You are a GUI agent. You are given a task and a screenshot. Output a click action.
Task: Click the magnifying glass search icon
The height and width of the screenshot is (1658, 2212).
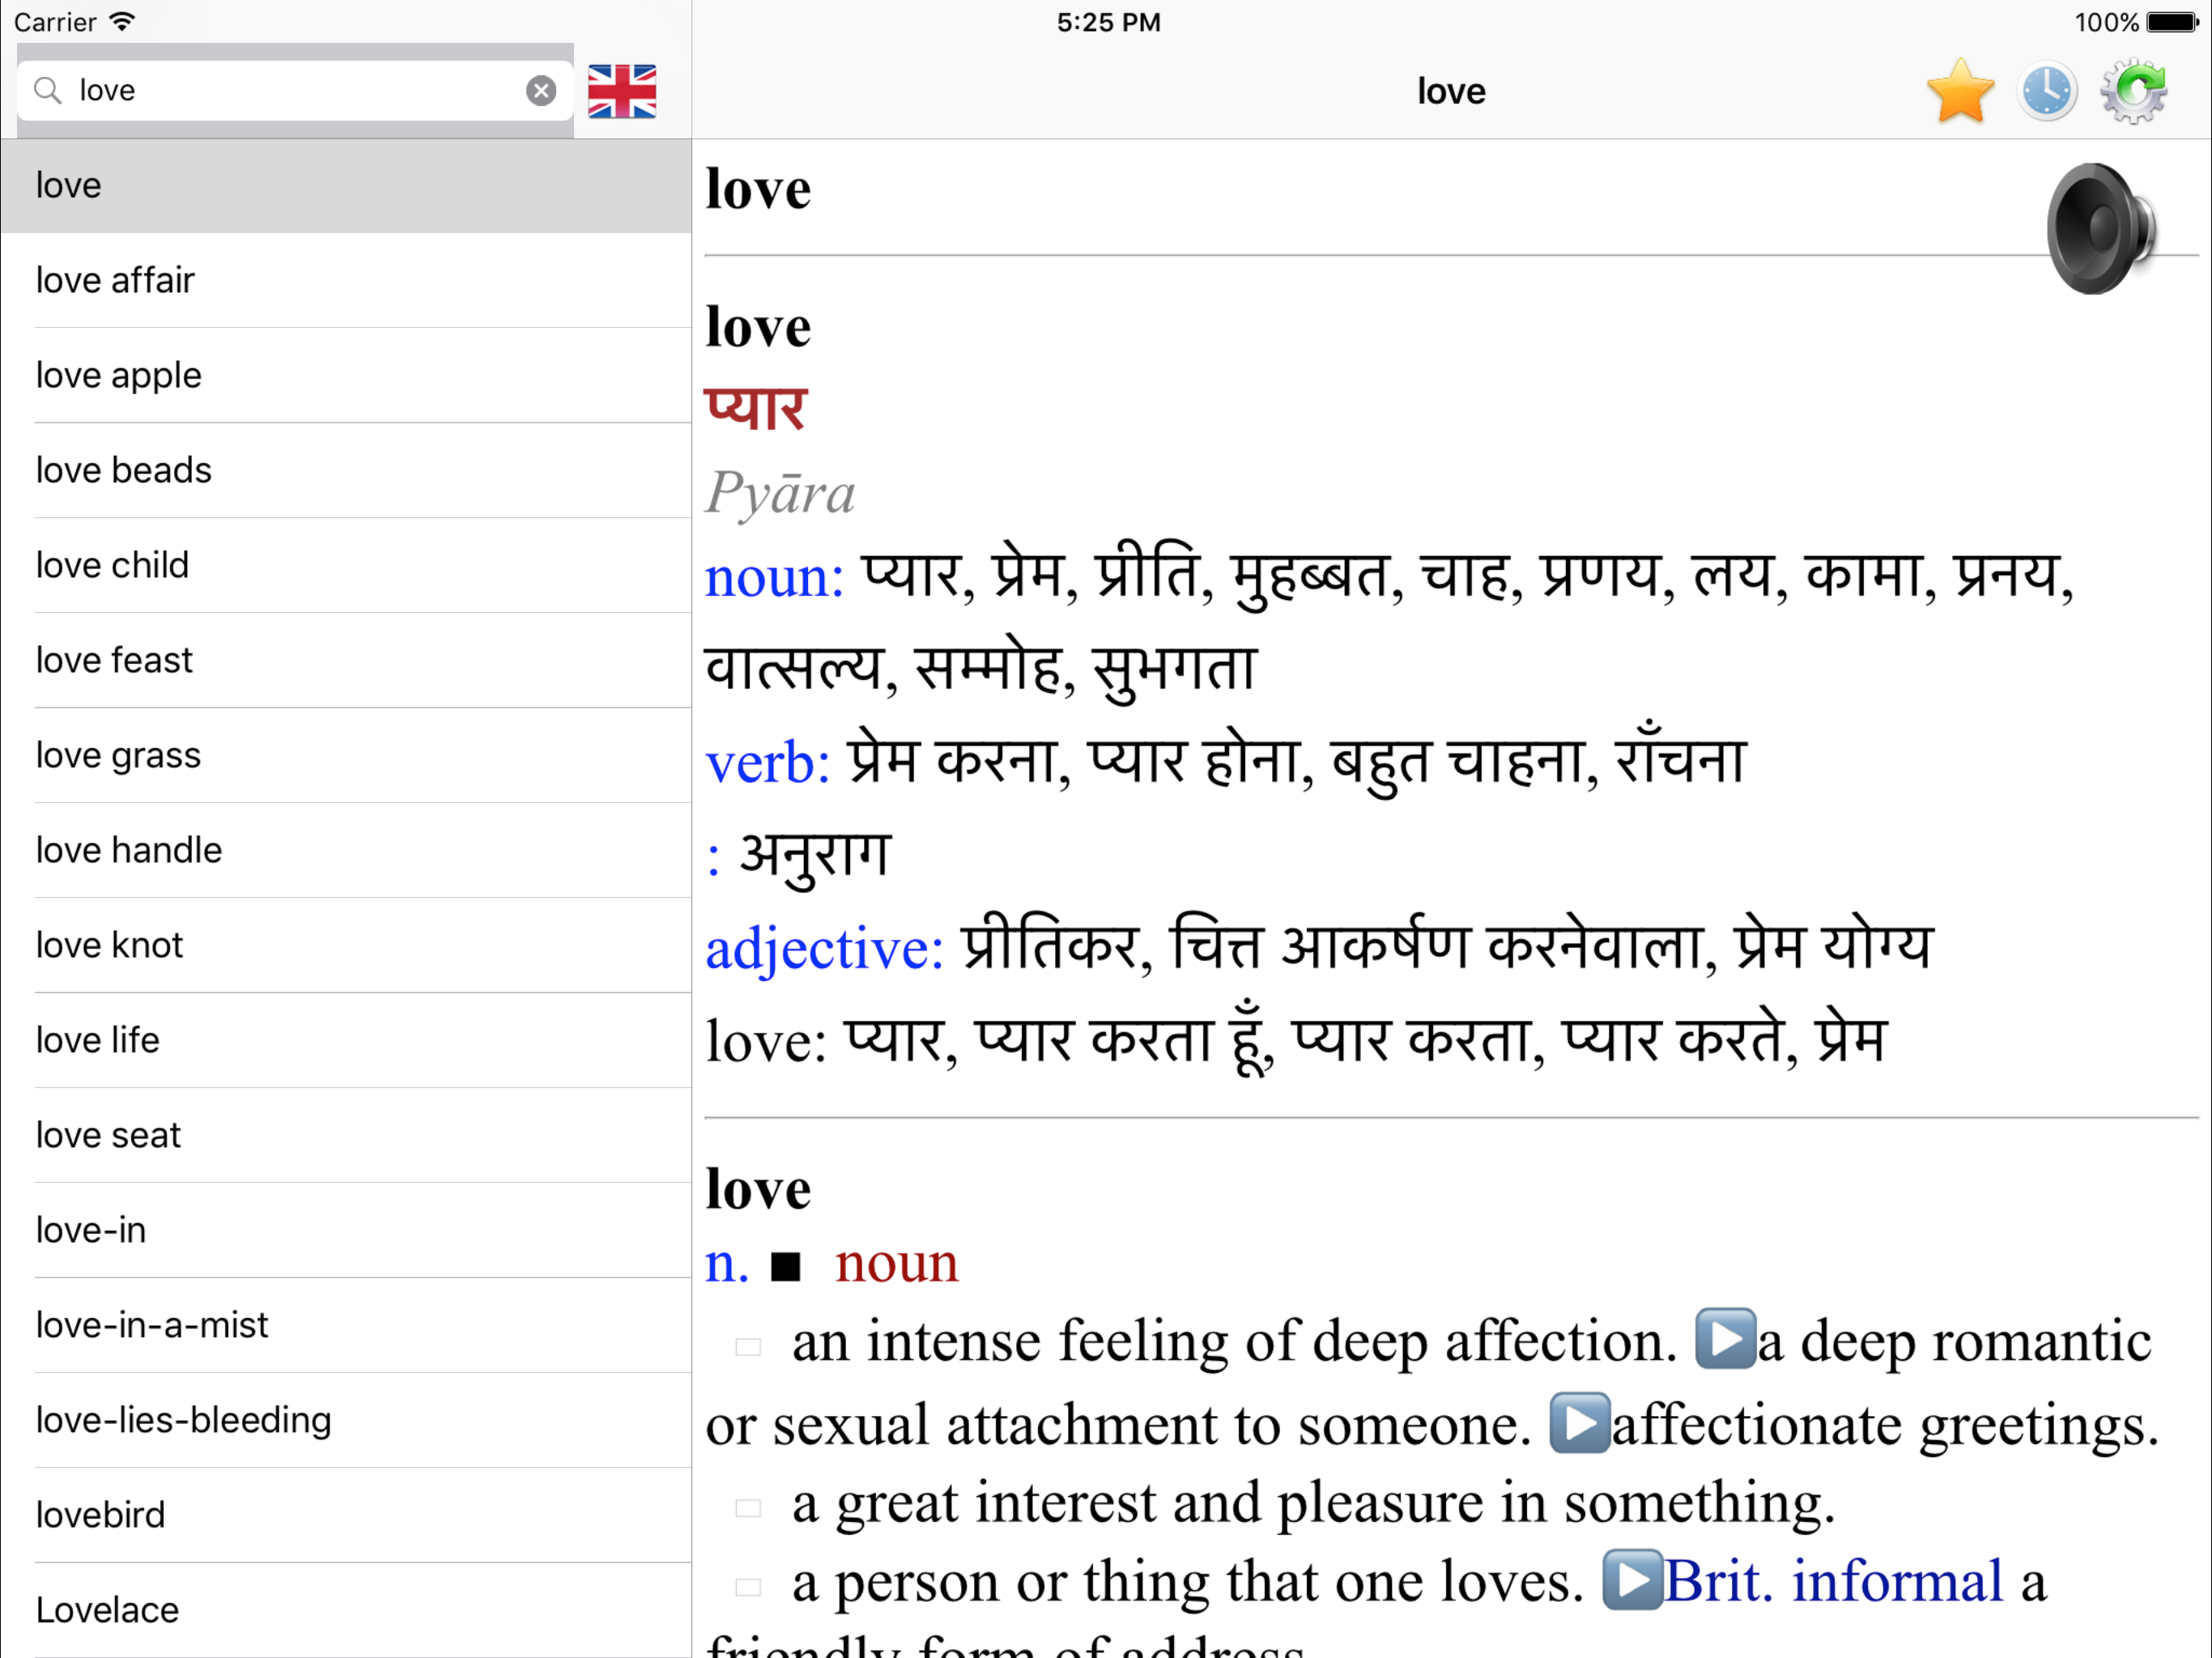pyautogui.click(x=47, y=91)
